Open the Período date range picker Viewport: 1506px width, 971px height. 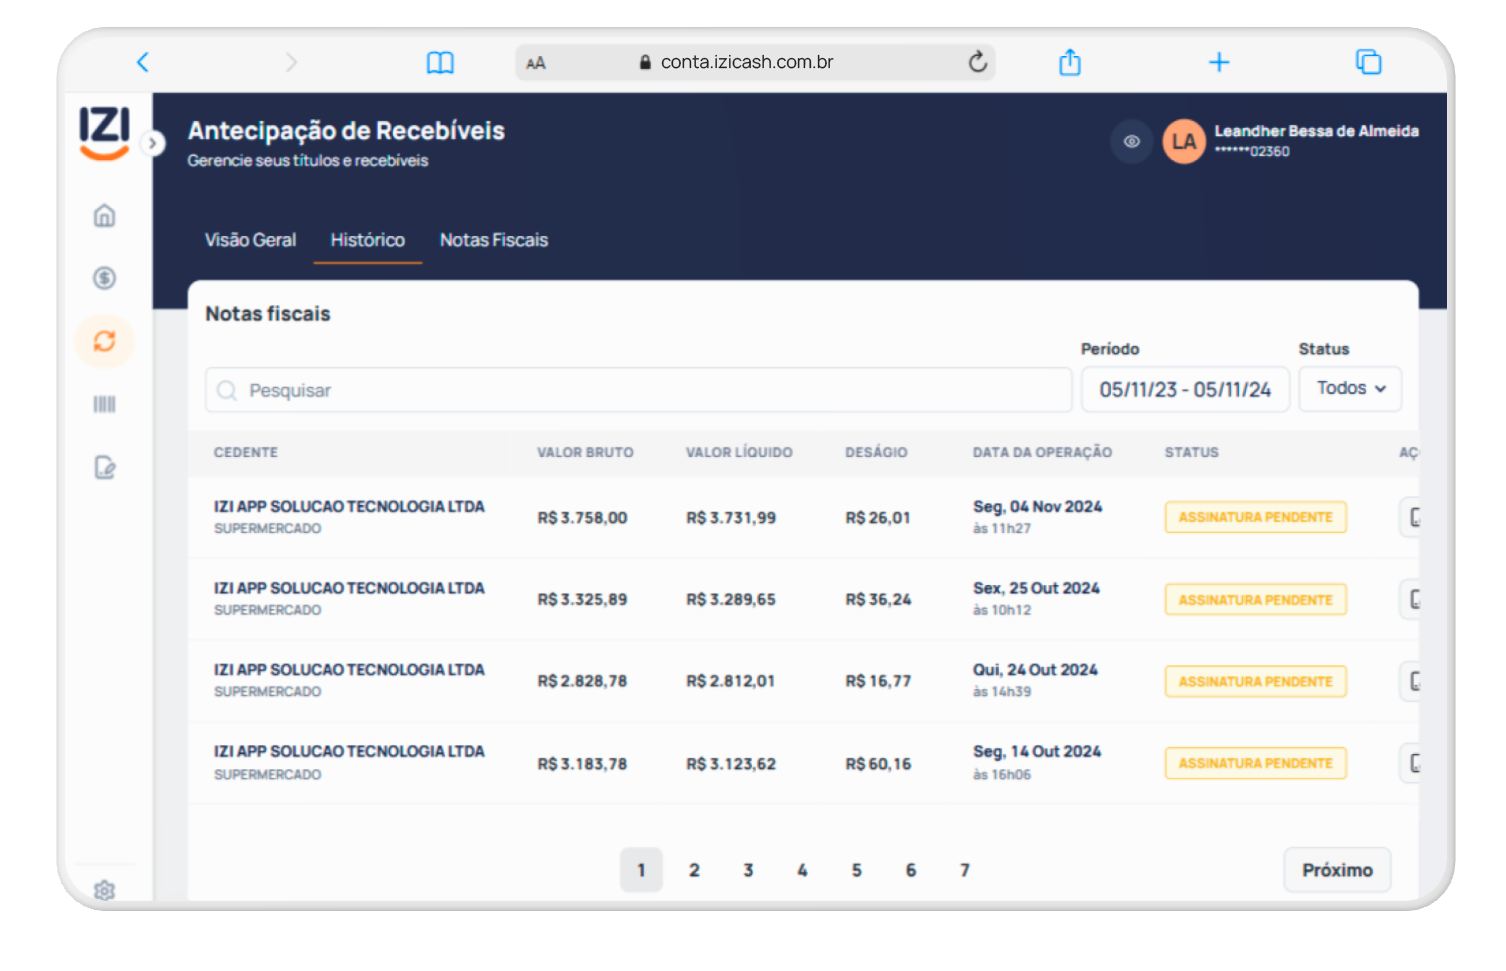[1184, 390]
